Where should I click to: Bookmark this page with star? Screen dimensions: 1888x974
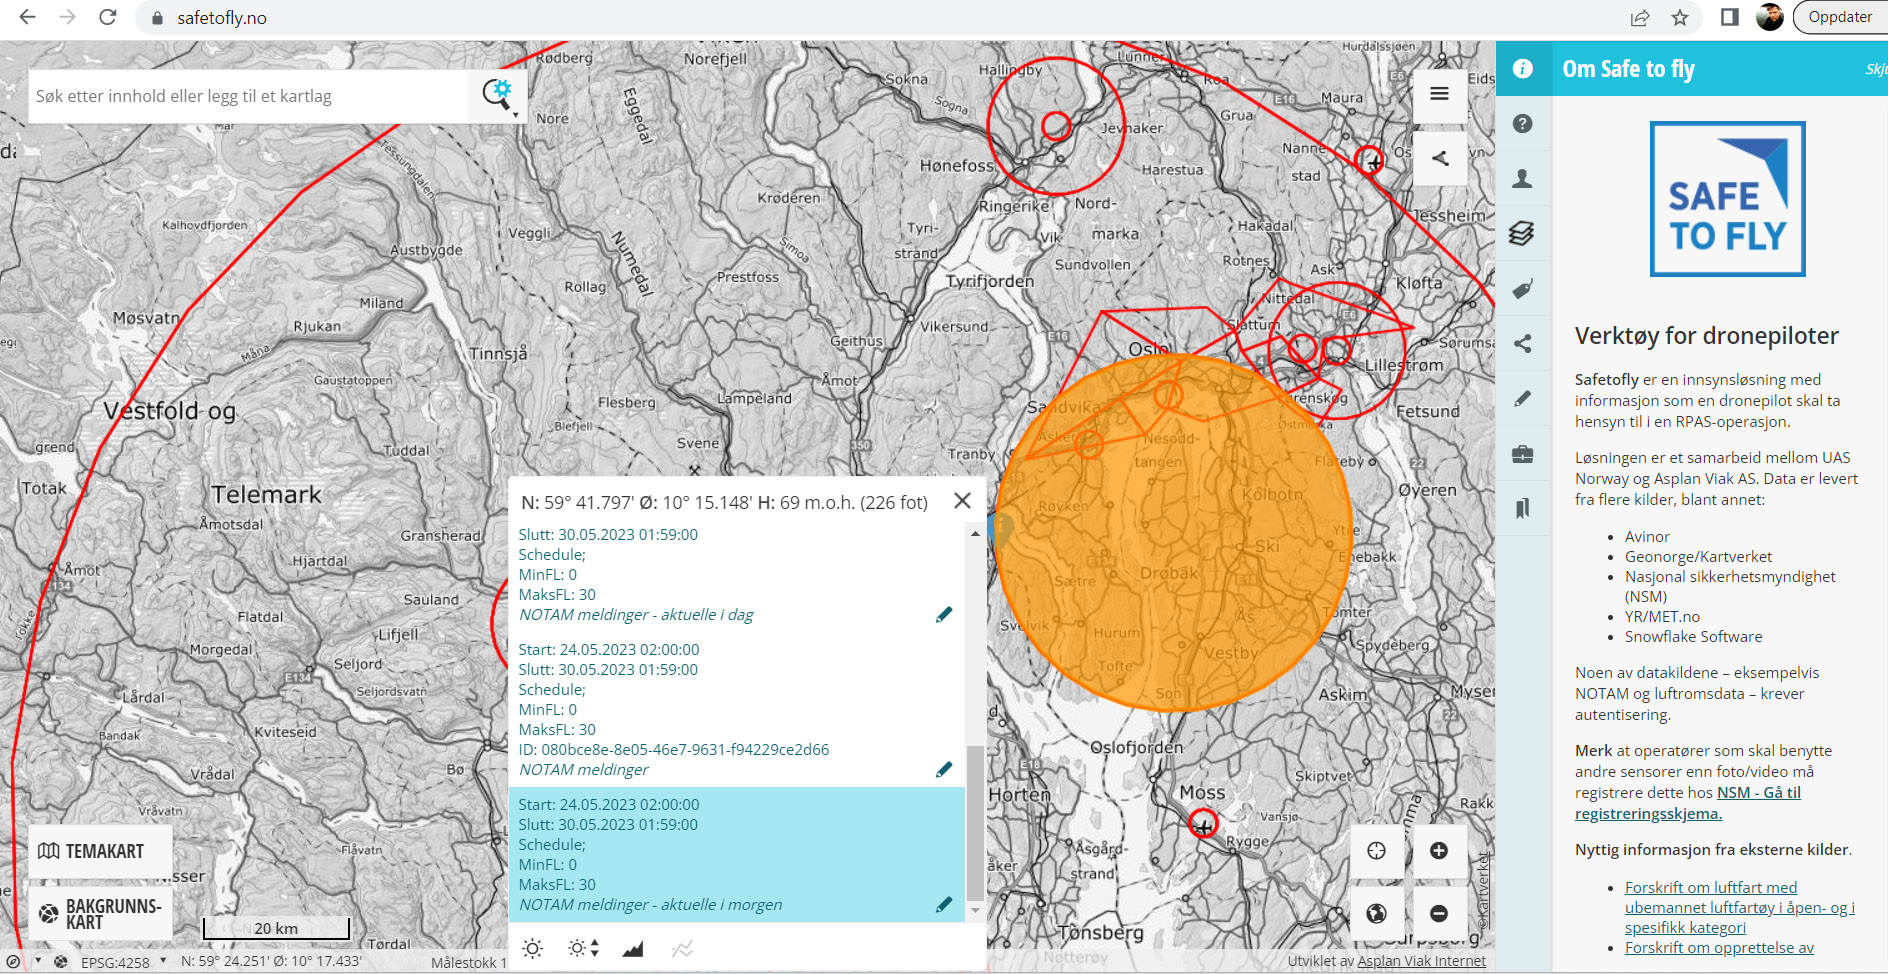point(1680,17)
